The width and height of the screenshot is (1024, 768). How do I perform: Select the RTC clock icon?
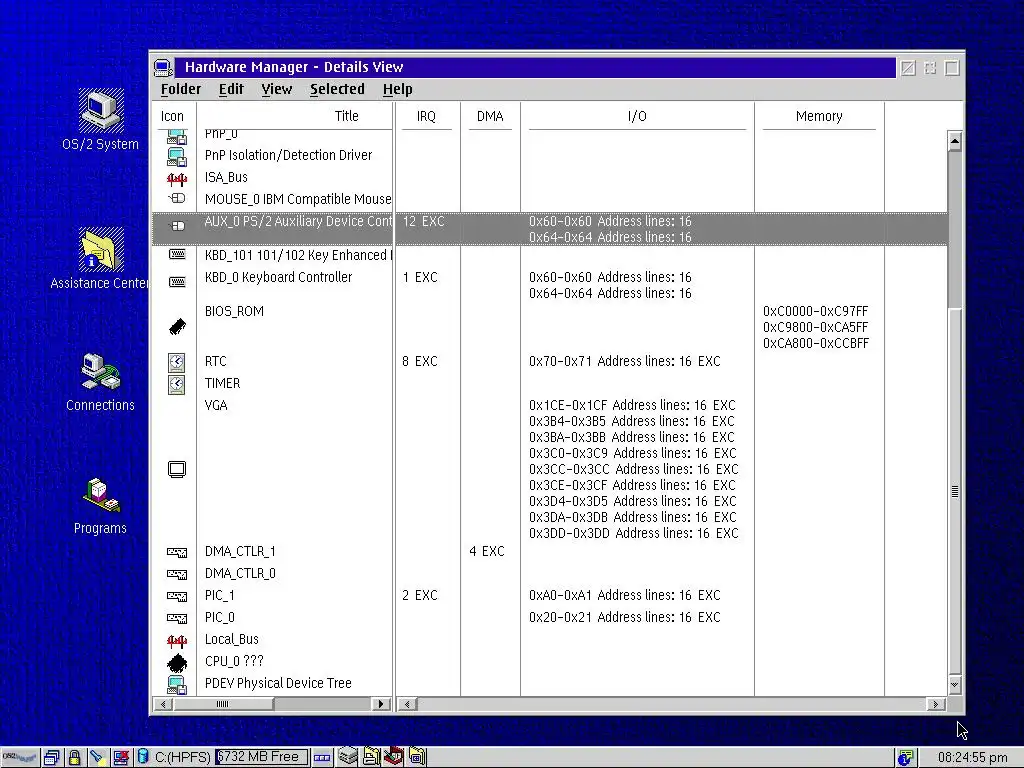(176, 362)
